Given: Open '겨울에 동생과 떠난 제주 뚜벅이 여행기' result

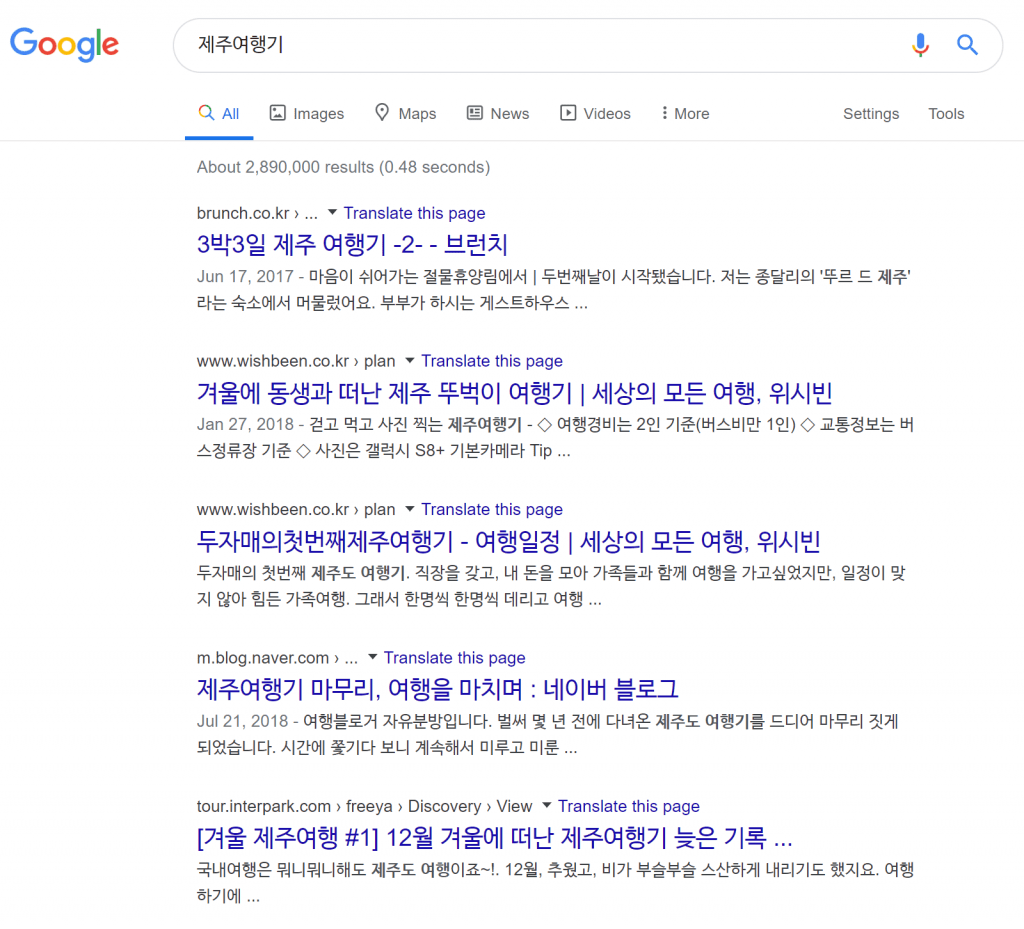Looking at the screenshot, I should tap(514, 392).
